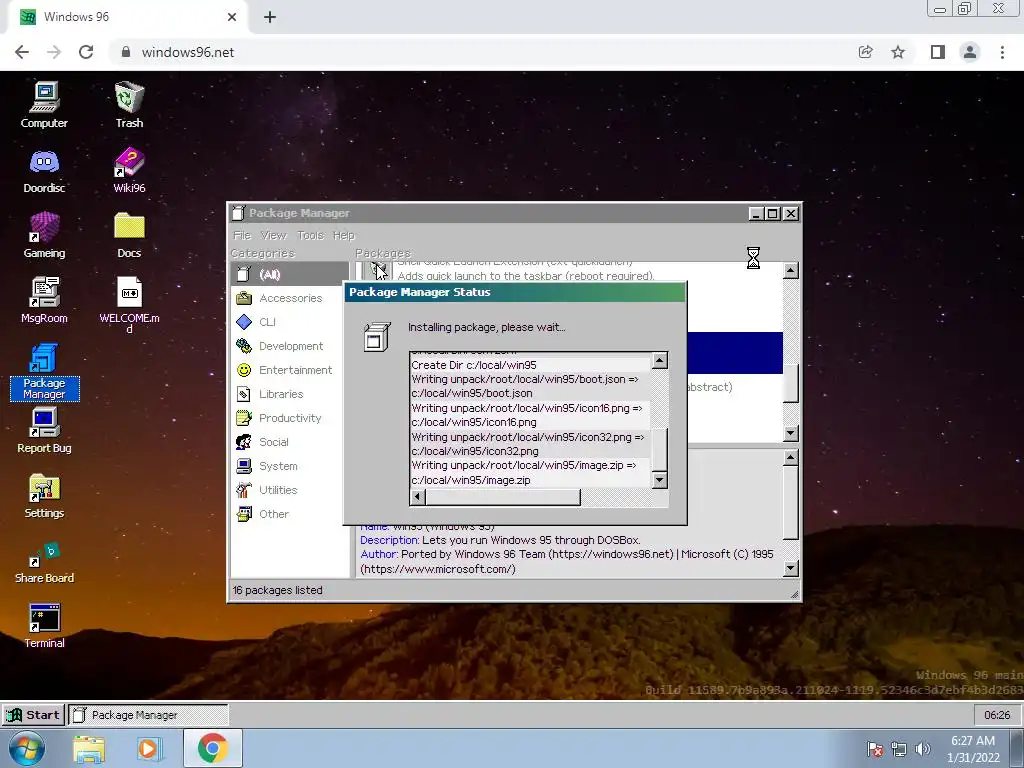
Task: Open the Wiki96 help book icon
Action: [129, 171]
